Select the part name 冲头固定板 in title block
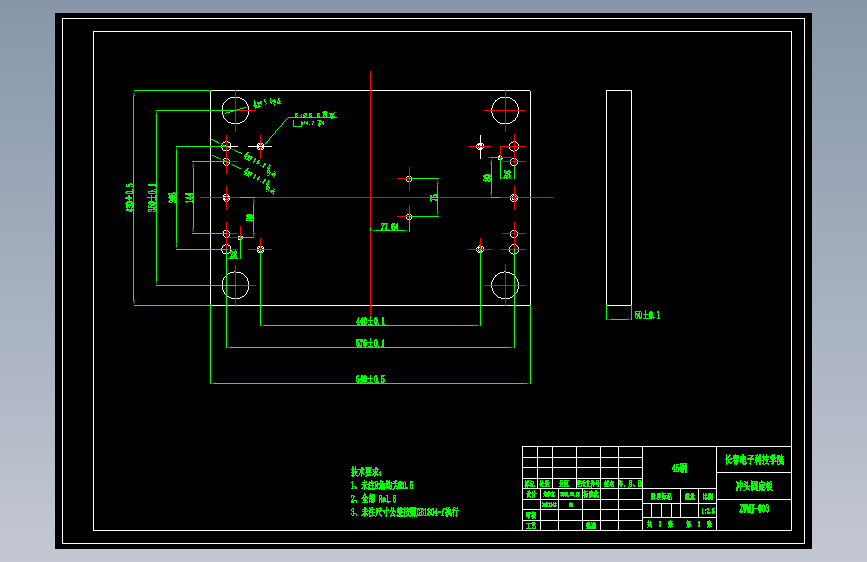Screen dimensions: 867x562 pos(754,486)
